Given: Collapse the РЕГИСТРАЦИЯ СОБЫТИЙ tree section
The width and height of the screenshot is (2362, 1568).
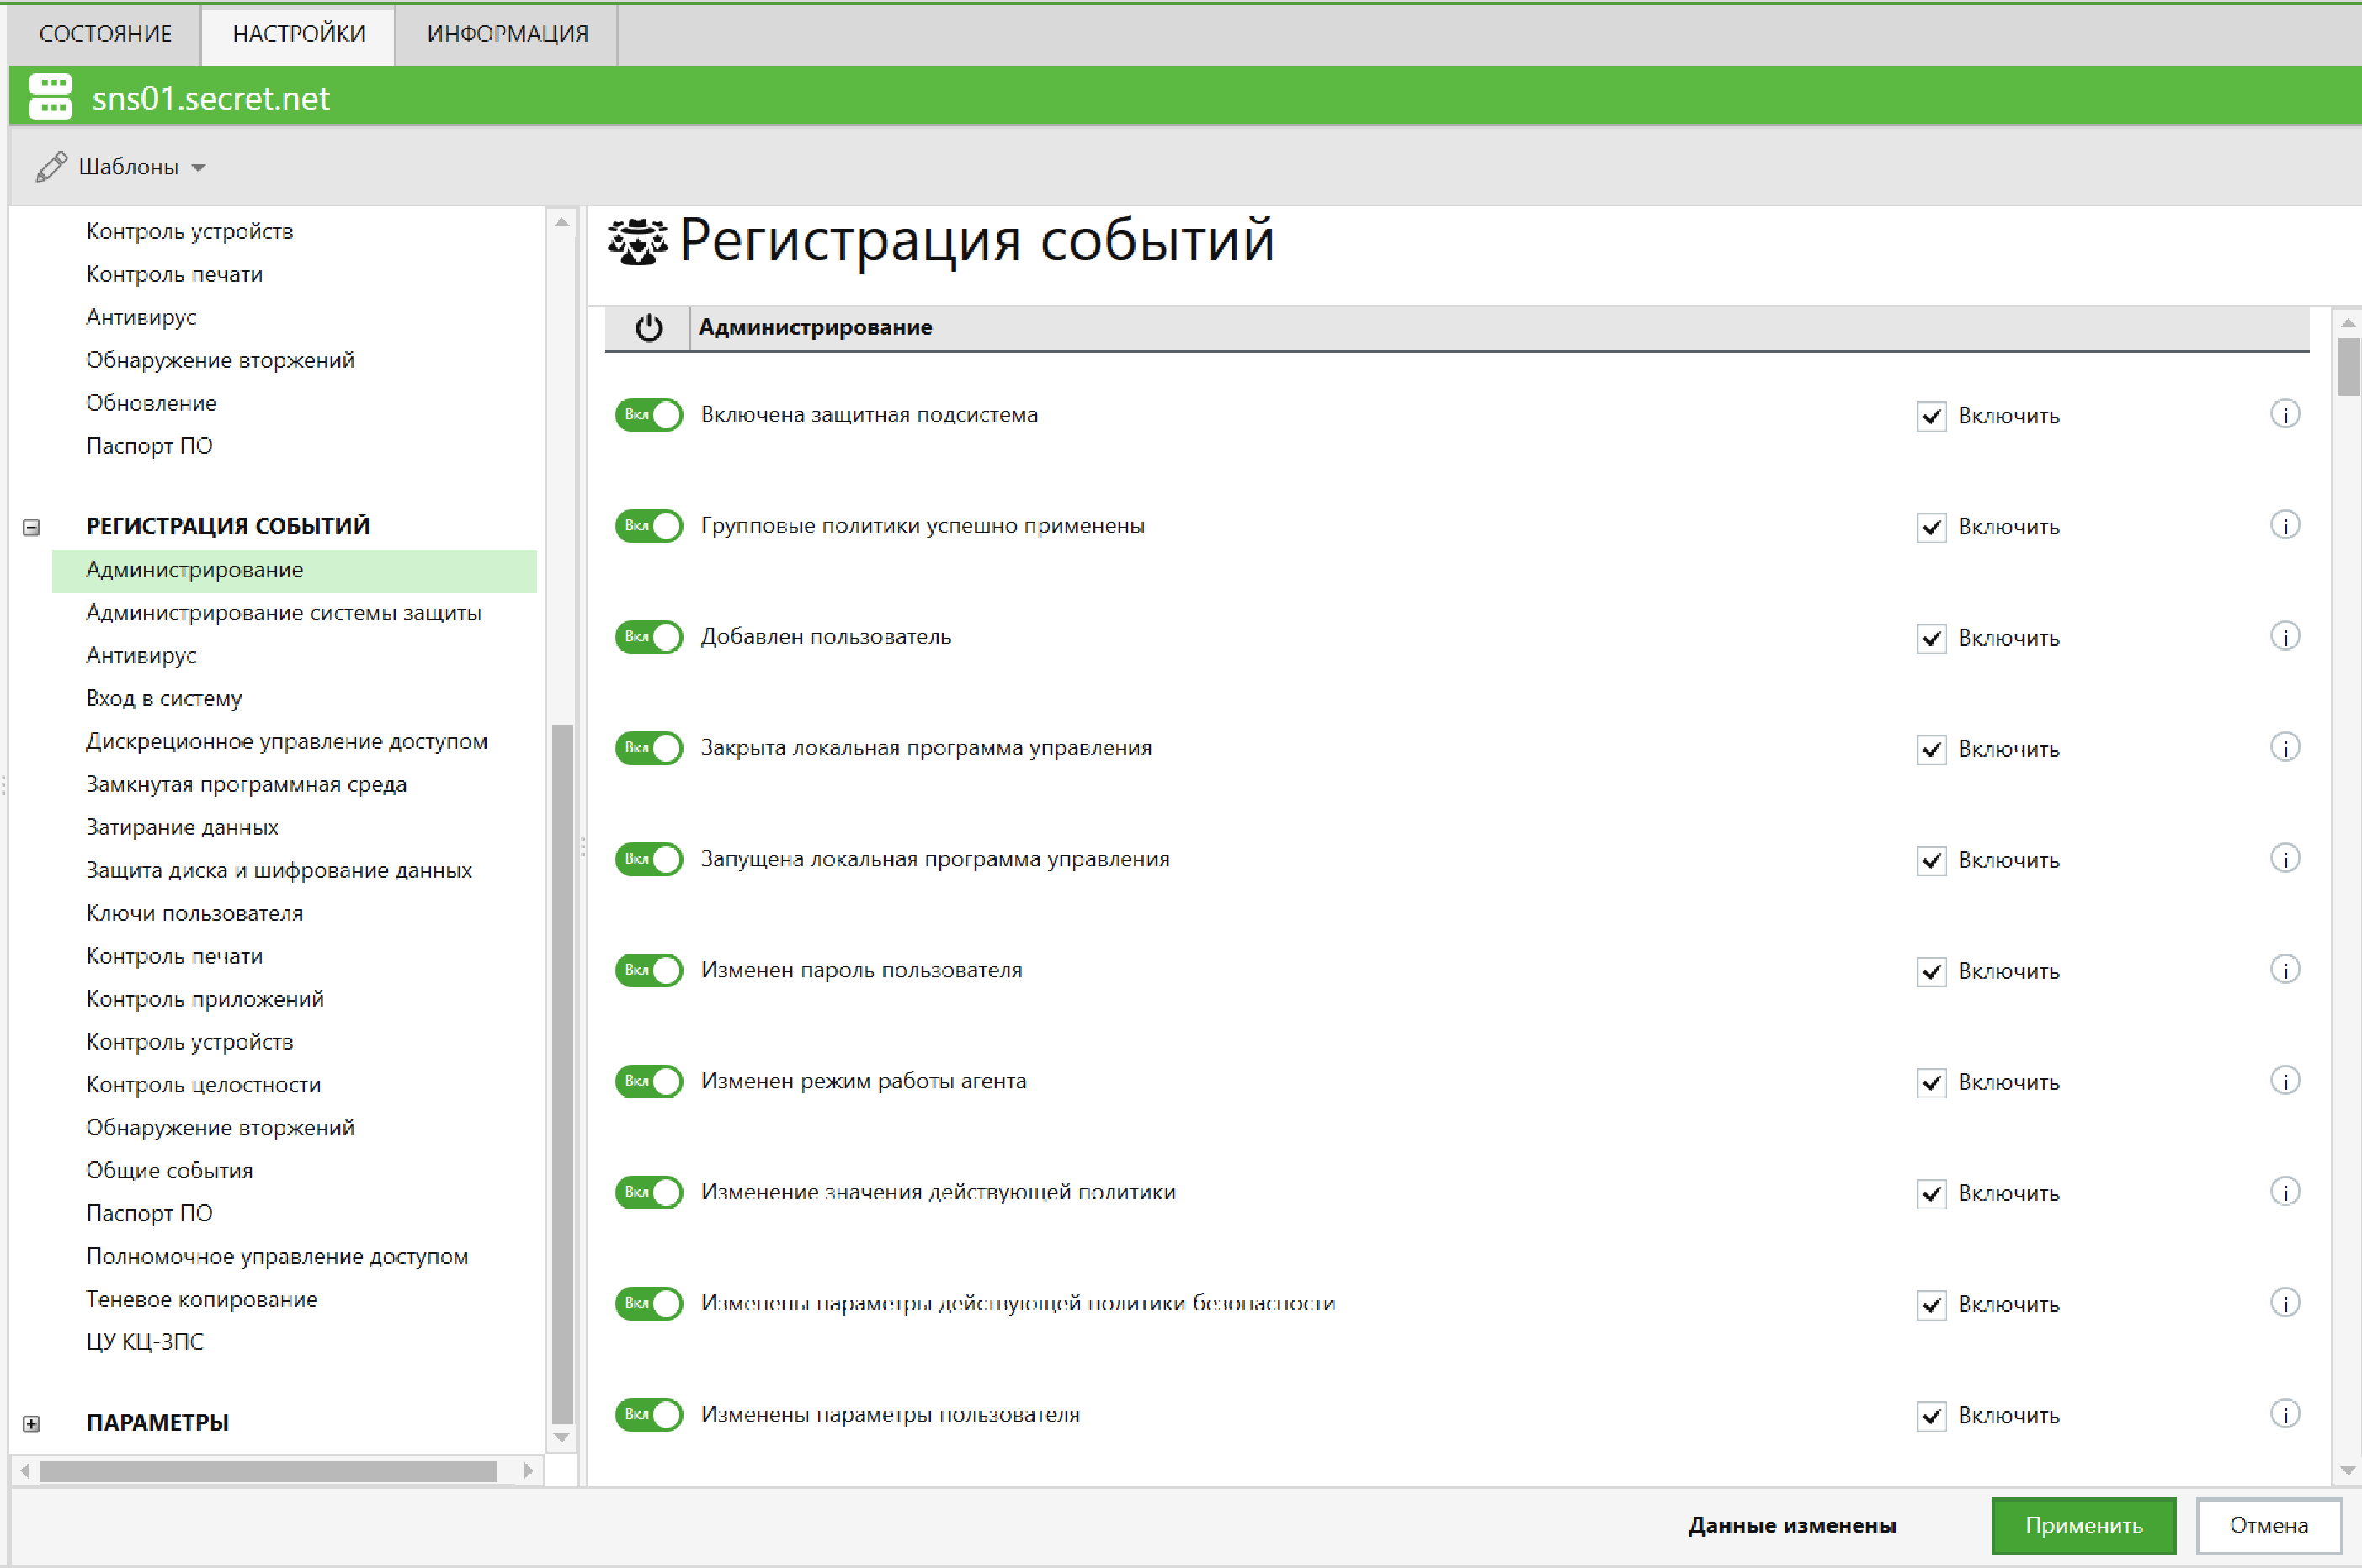Looking at the screenshot, I should tap(31, 527).
